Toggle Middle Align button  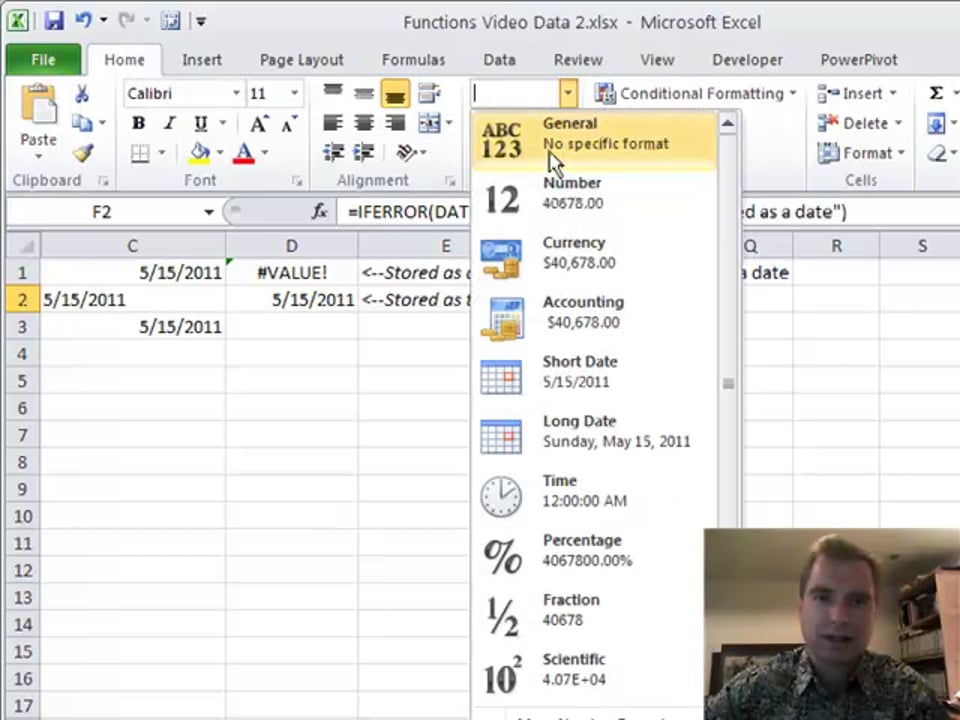[364, 93]
